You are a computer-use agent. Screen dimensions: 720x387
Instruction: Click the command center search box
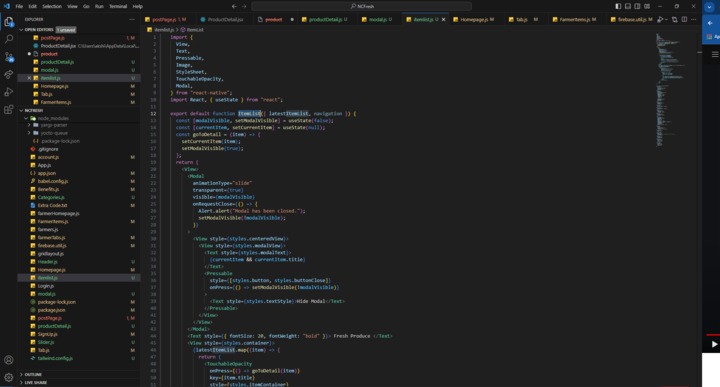coord(361,6)
